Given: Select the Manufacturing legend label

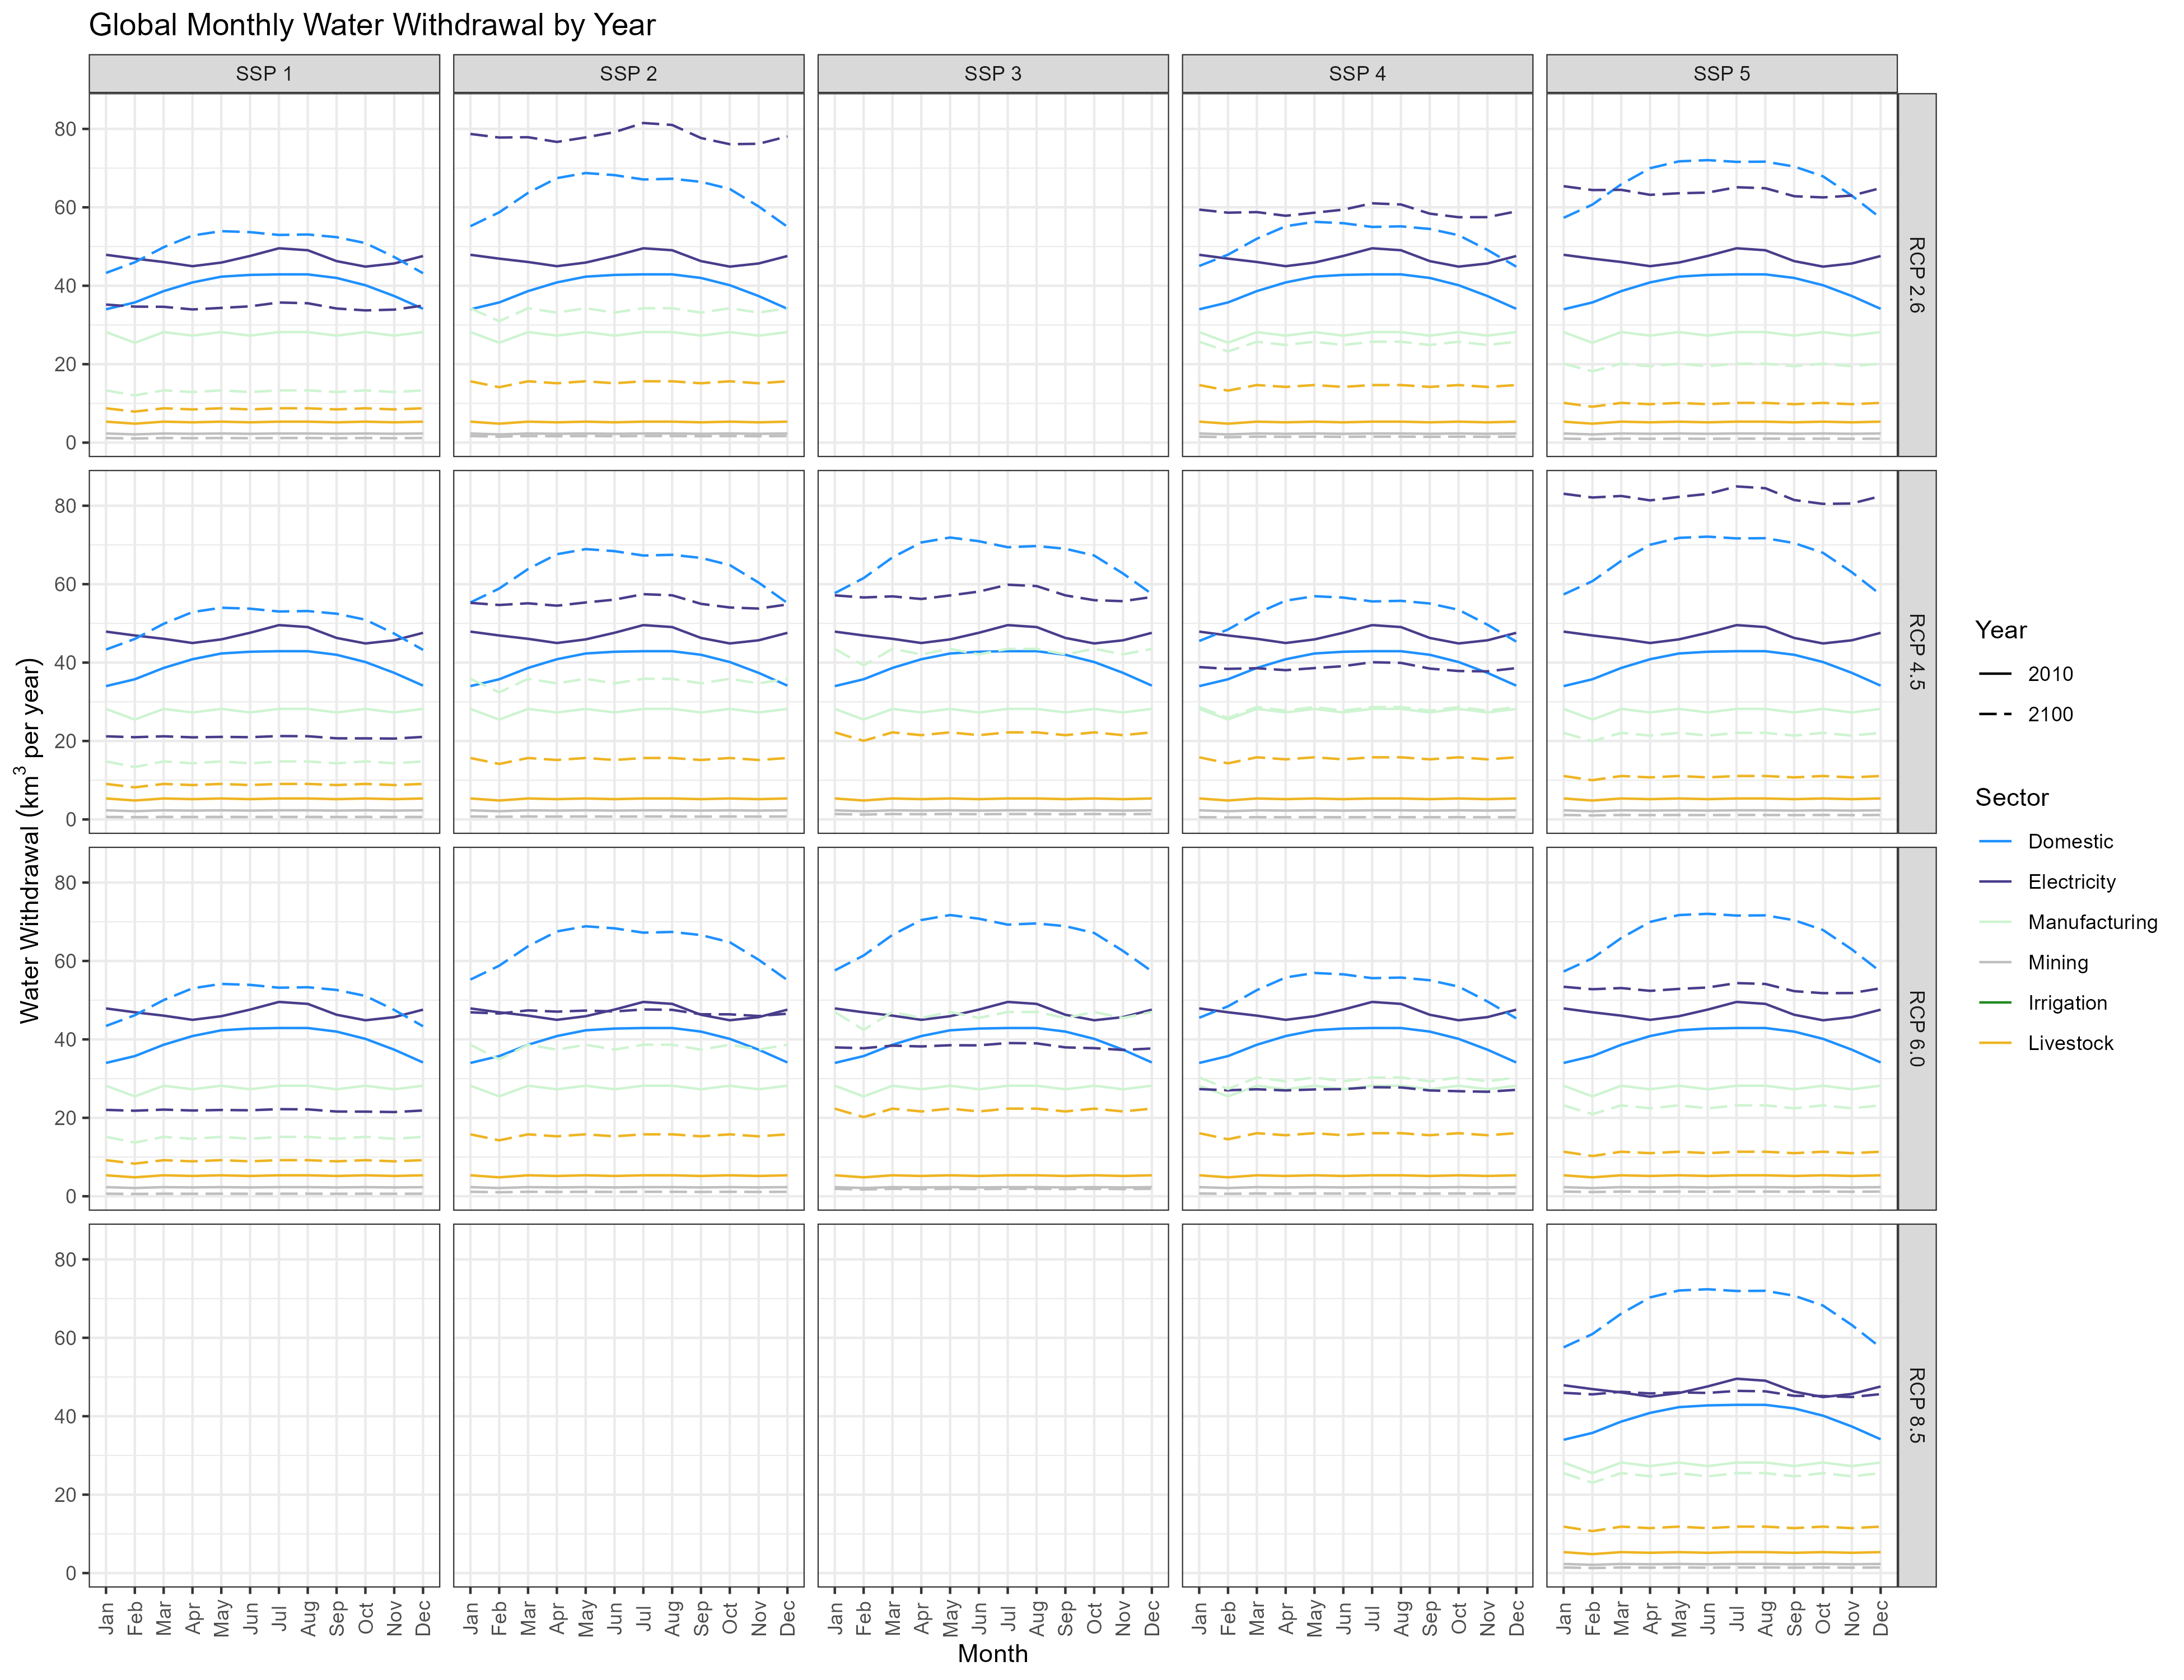Looking at the screenshot, I should (2092, 922).
